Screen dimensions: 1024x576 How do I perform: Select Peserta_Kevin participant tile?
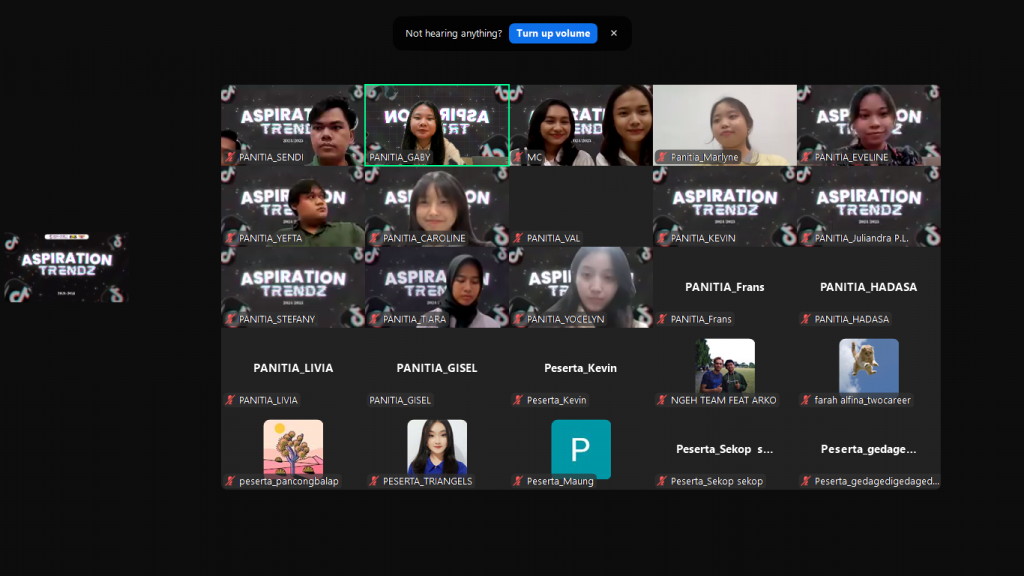point(581,368)
